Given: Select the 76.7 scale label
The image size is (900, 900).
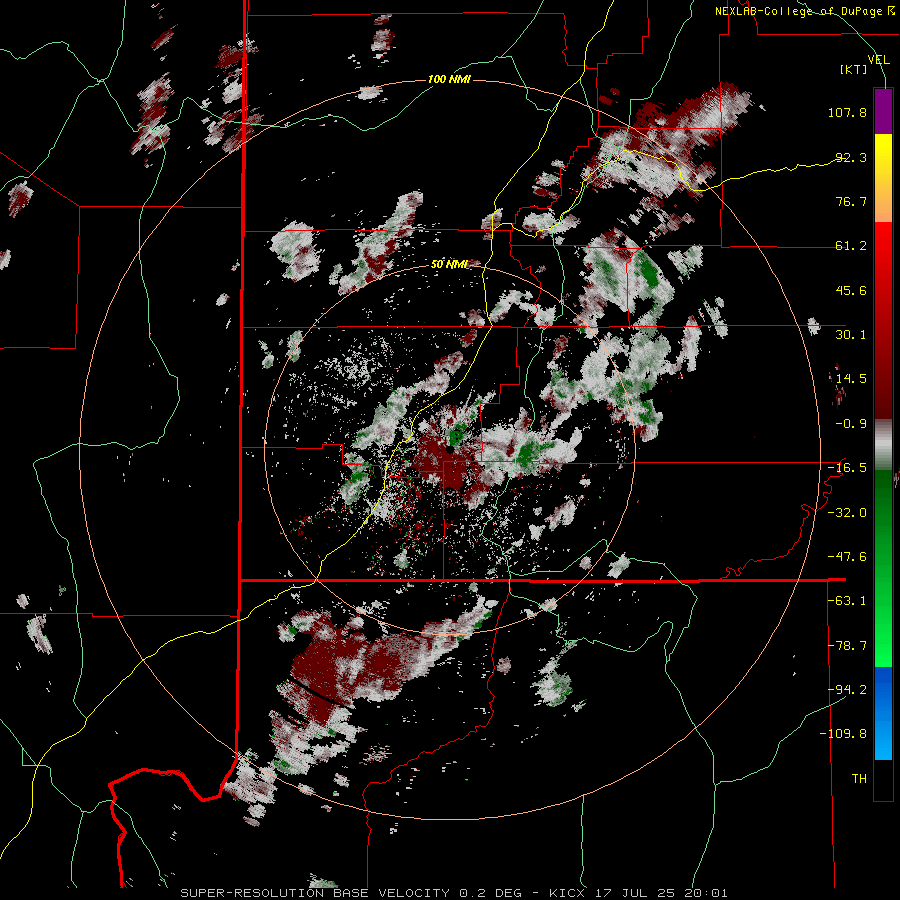Looking at the screenshot, I should tap(851, 201).
